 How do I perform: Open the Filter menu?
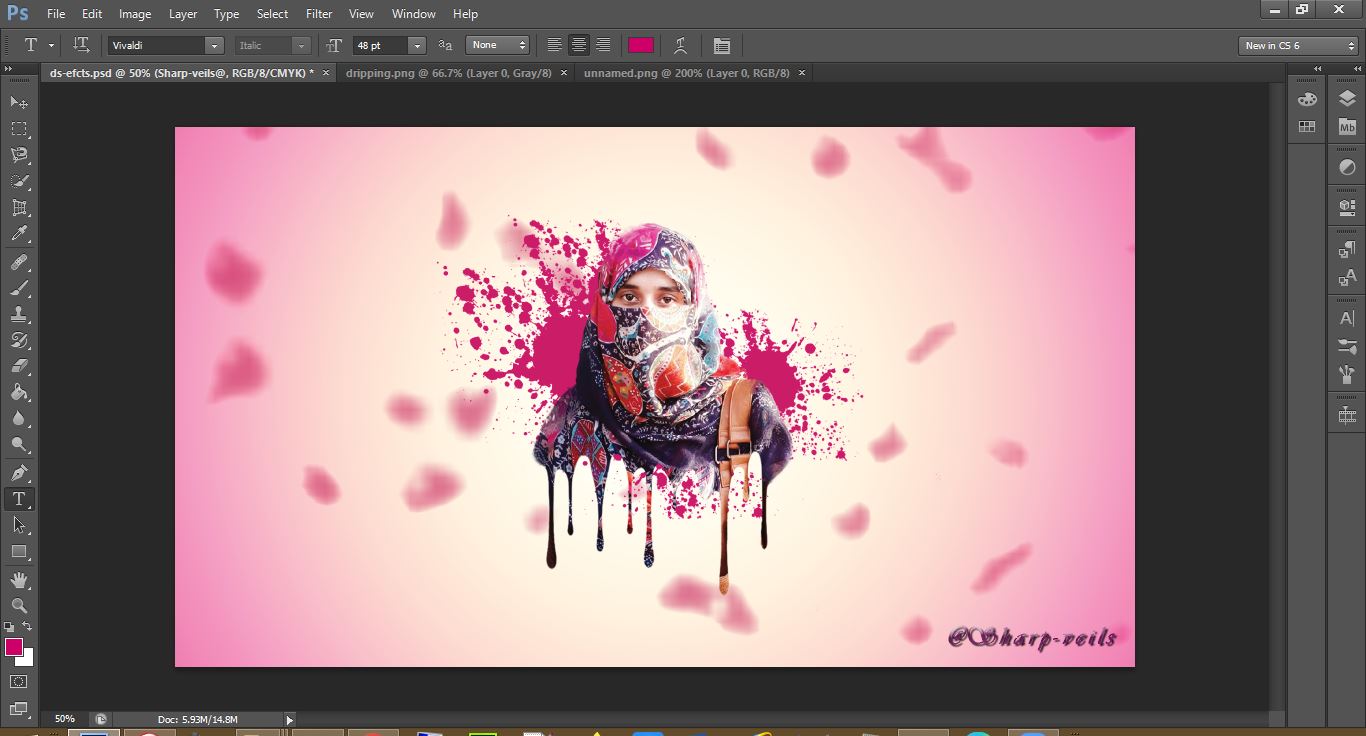[319, 14]
